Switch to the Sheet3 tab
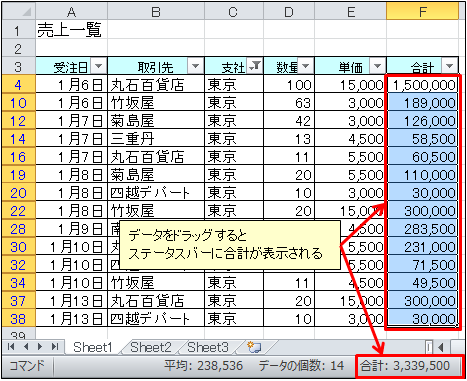 [208, 347]
